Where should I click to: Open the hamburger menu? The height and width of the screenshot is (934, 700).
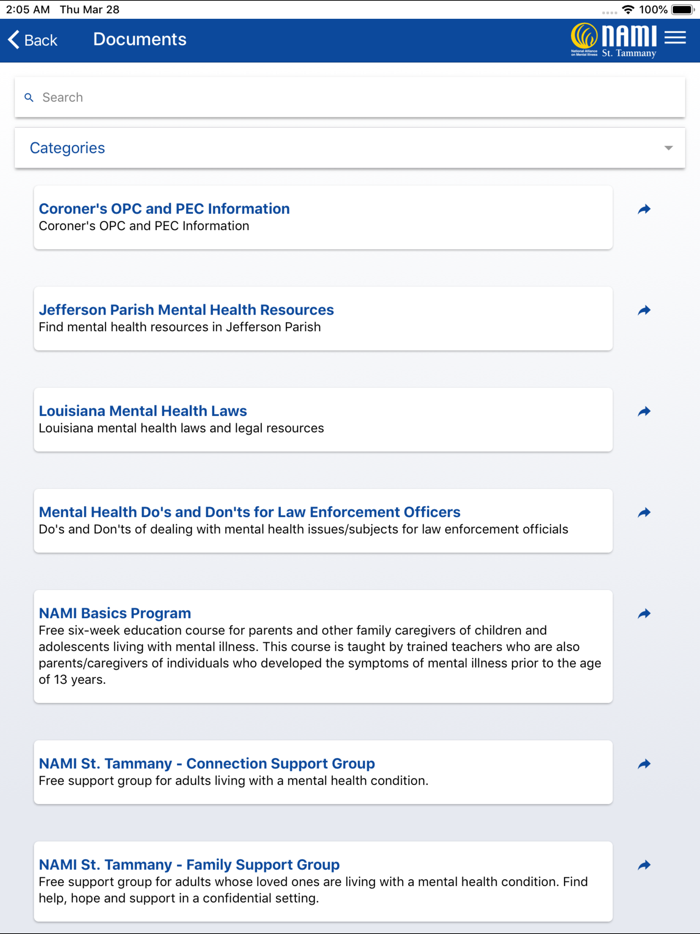(675, 38)
